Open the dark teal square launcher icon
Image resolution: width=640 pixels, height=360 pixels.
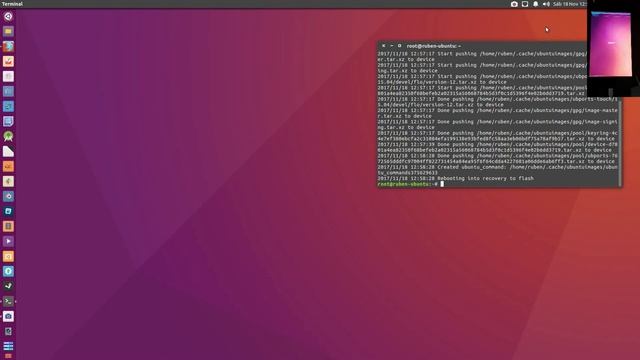tap(8, 211)
